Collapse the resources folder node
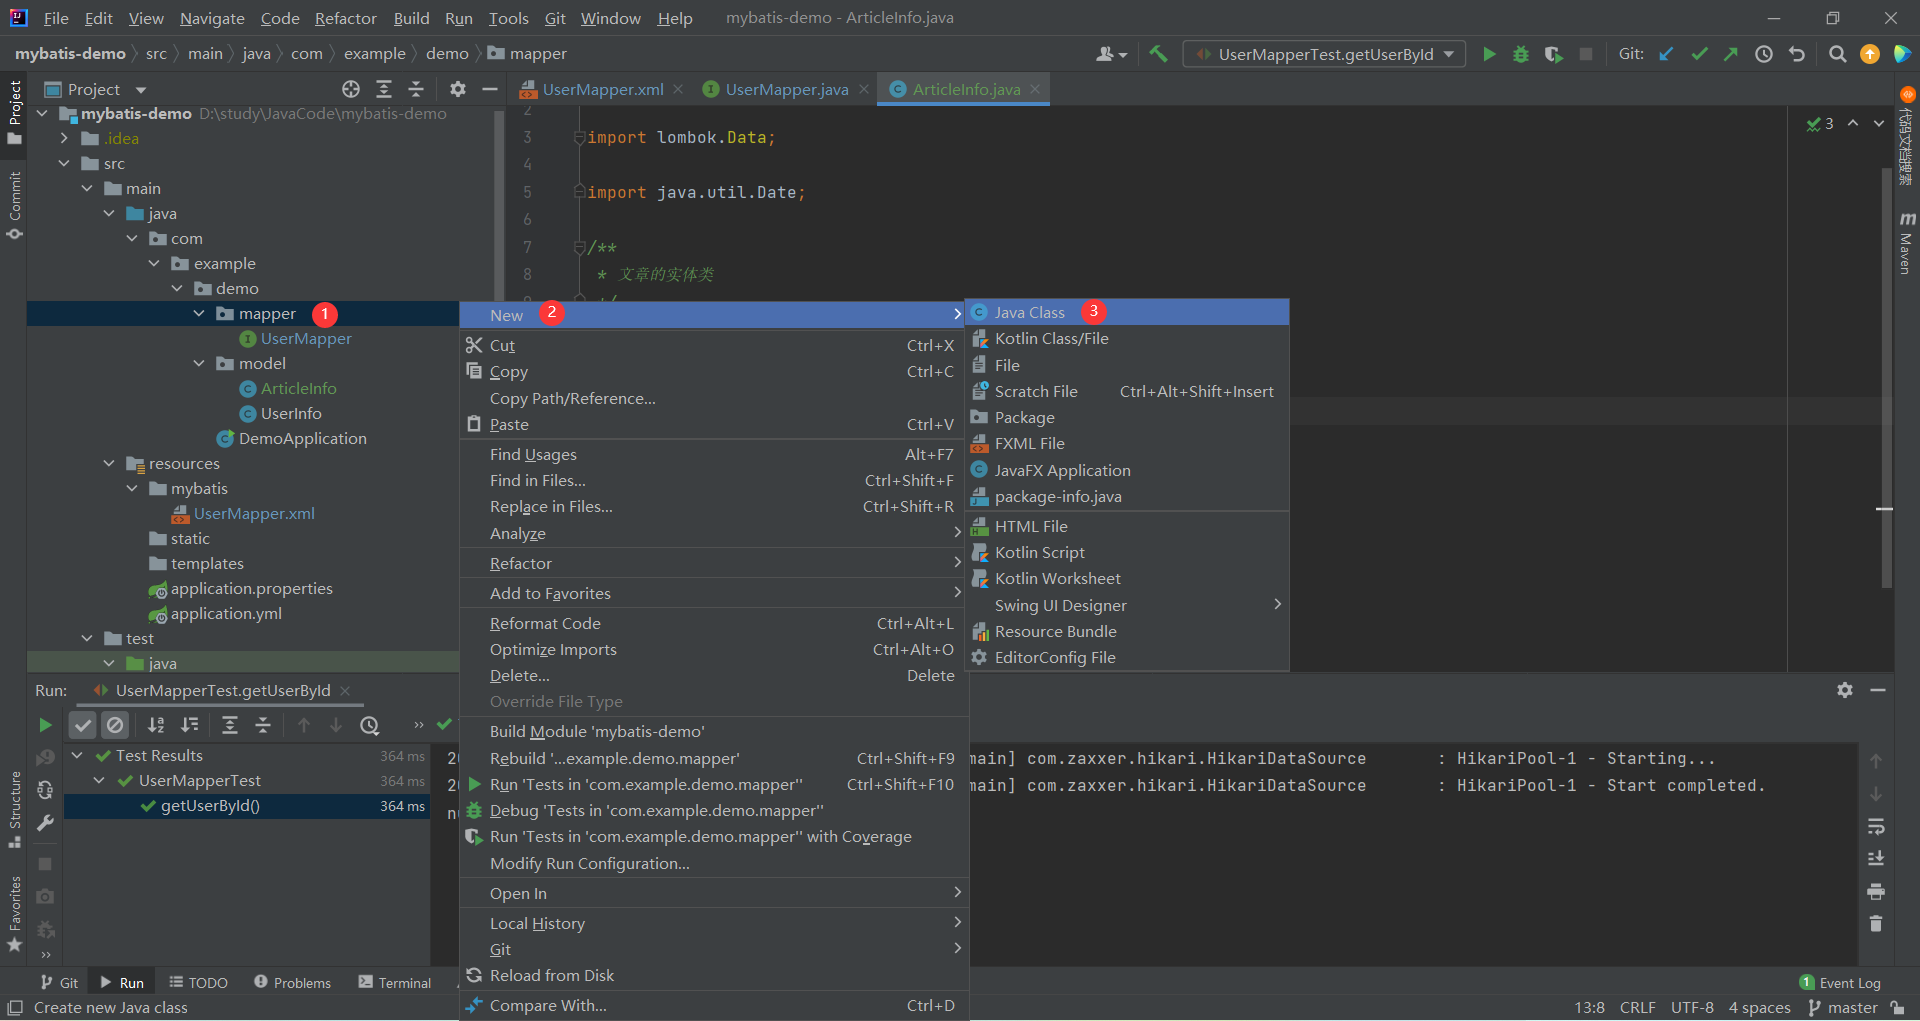This screenshot has width=1920, height=1021. 109,463
